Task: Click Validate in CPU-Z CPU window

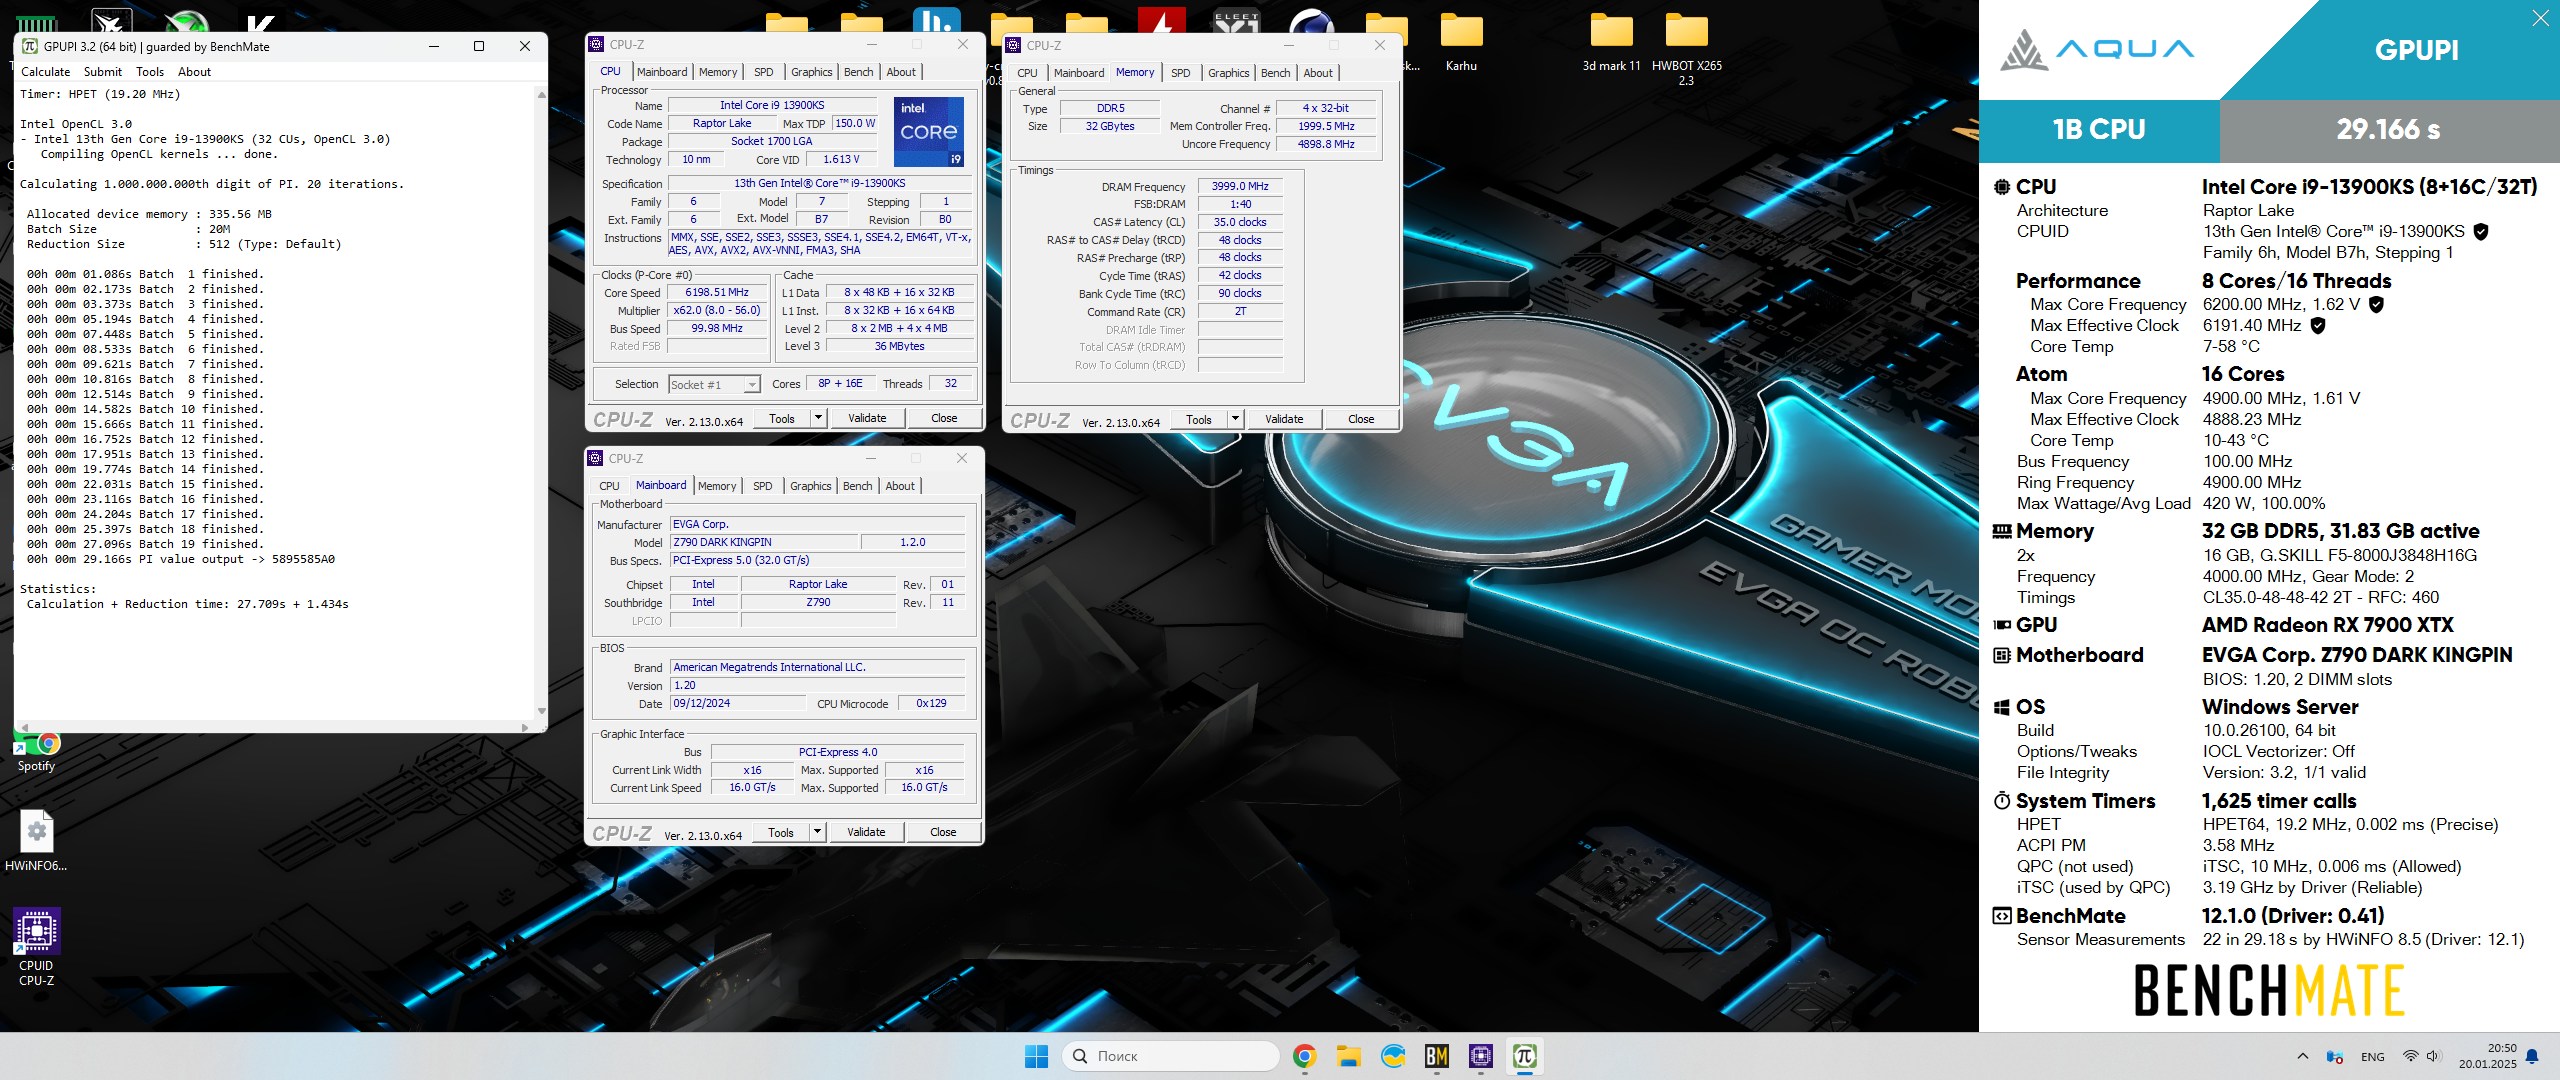Action: tap(867, 418)
